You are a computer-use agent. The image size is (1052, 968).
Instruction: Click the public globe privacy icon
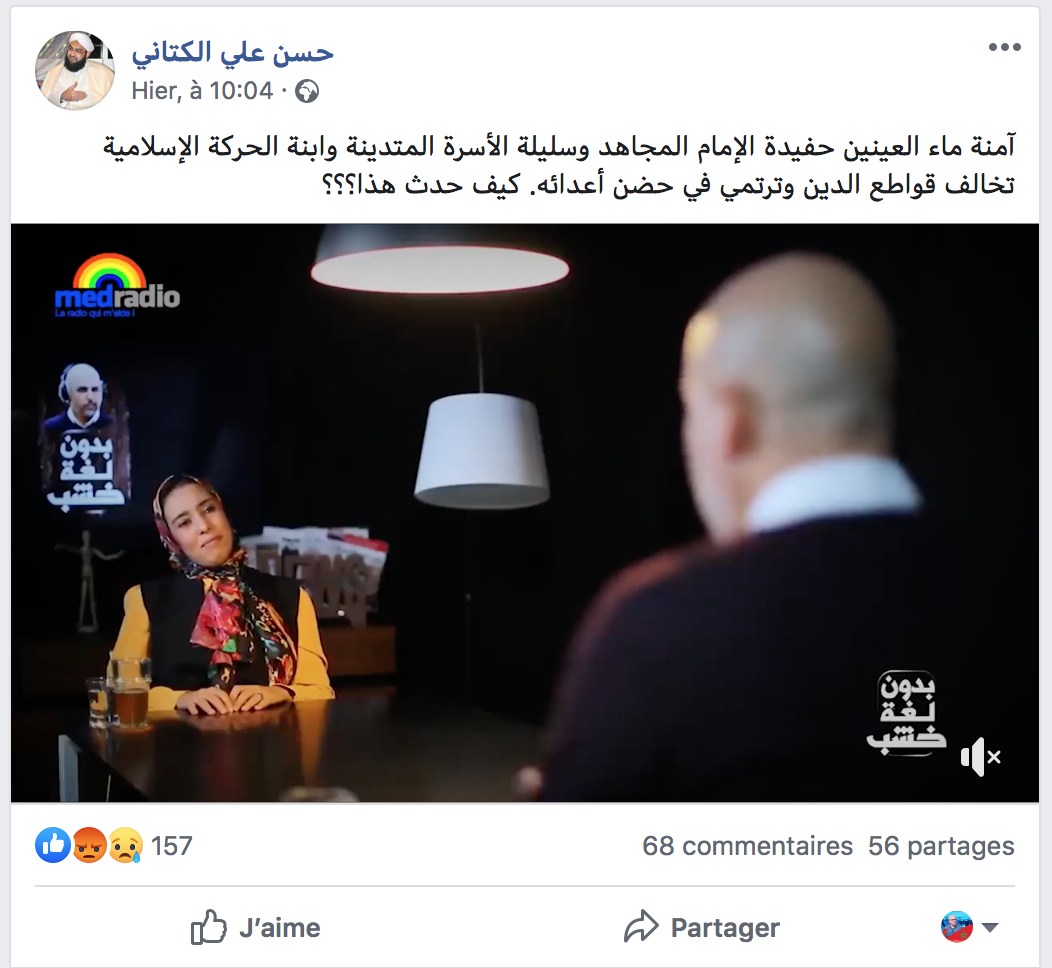click(307, 91)
